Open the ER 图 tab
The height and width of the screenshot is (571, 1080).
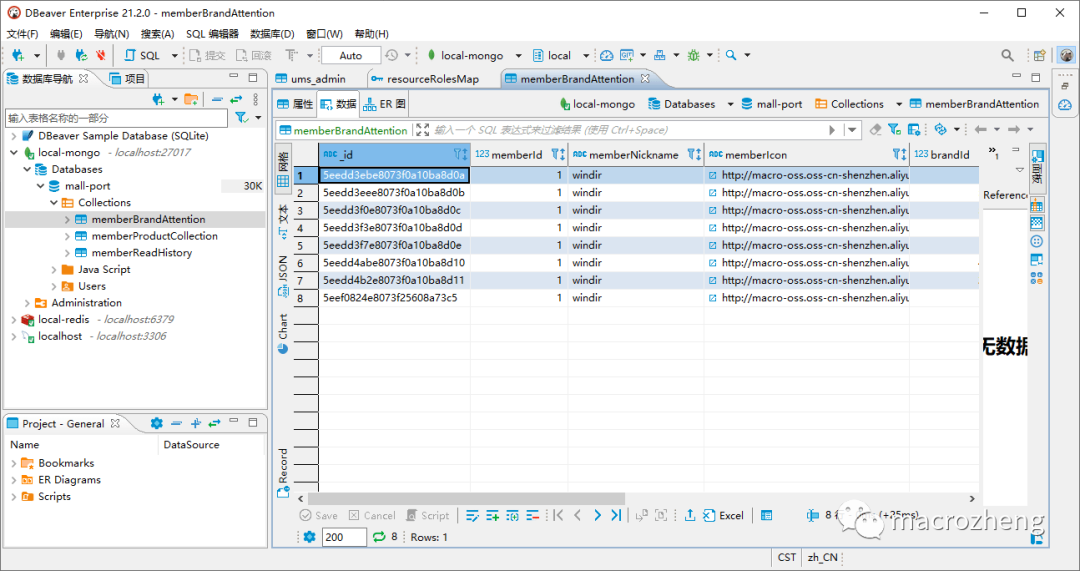click(385, 104)
